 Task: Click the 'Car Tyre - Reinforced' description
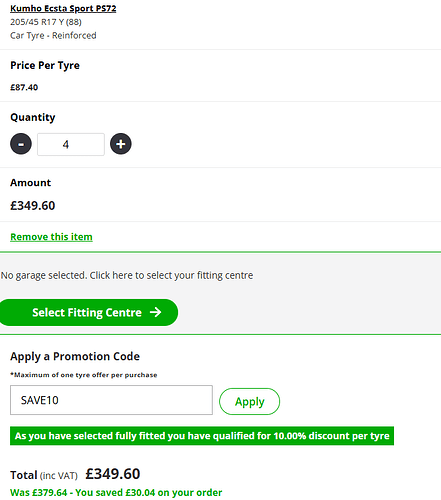click(x=53, y=35)
